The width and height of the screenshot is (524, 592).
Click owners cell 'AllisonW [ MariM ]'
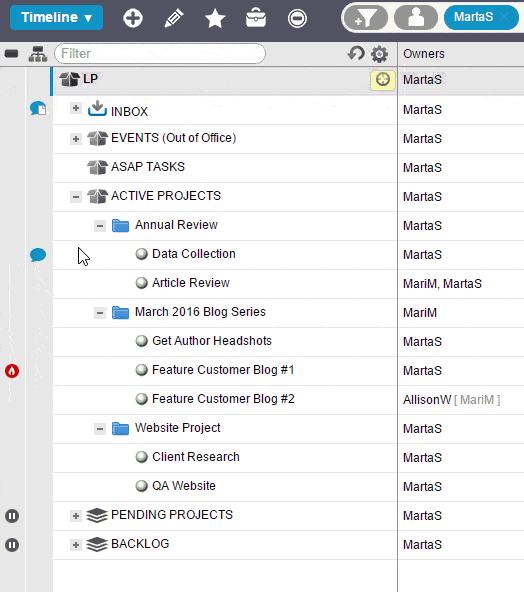coord(452,399)
